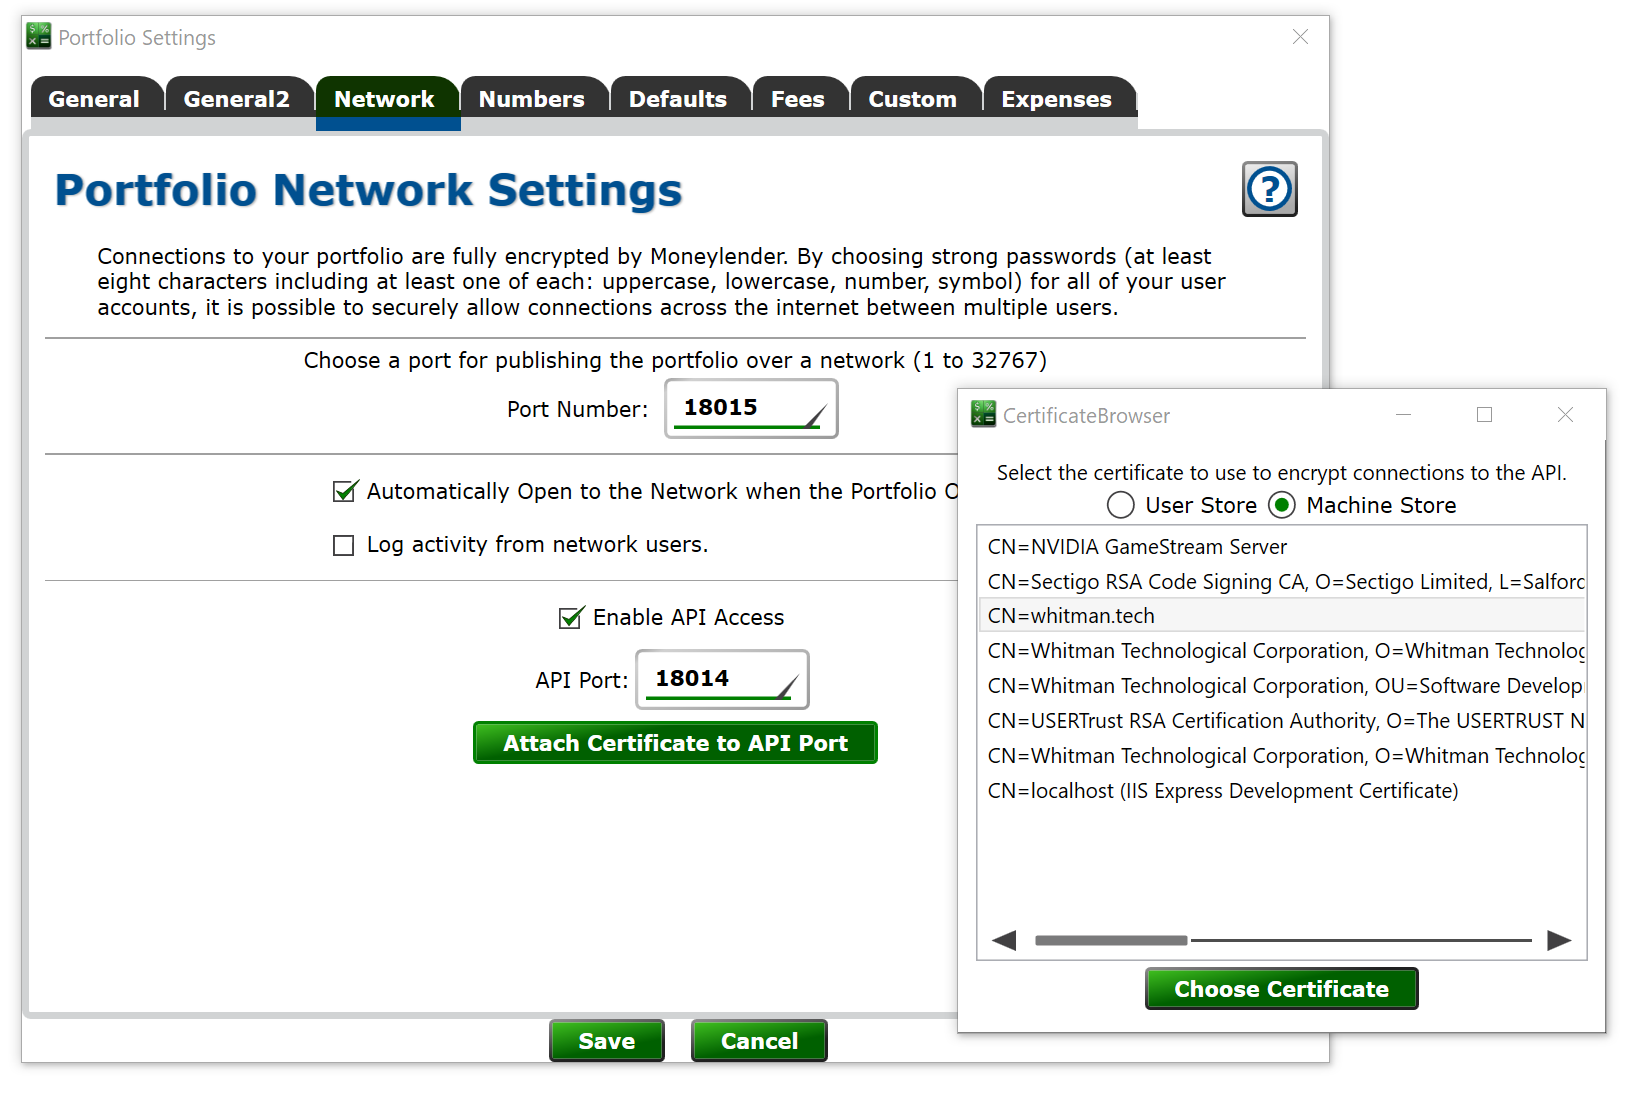Enable Log activity from network users
The width and height of the screenshot is (1641, 1109).
coord(344,545)
